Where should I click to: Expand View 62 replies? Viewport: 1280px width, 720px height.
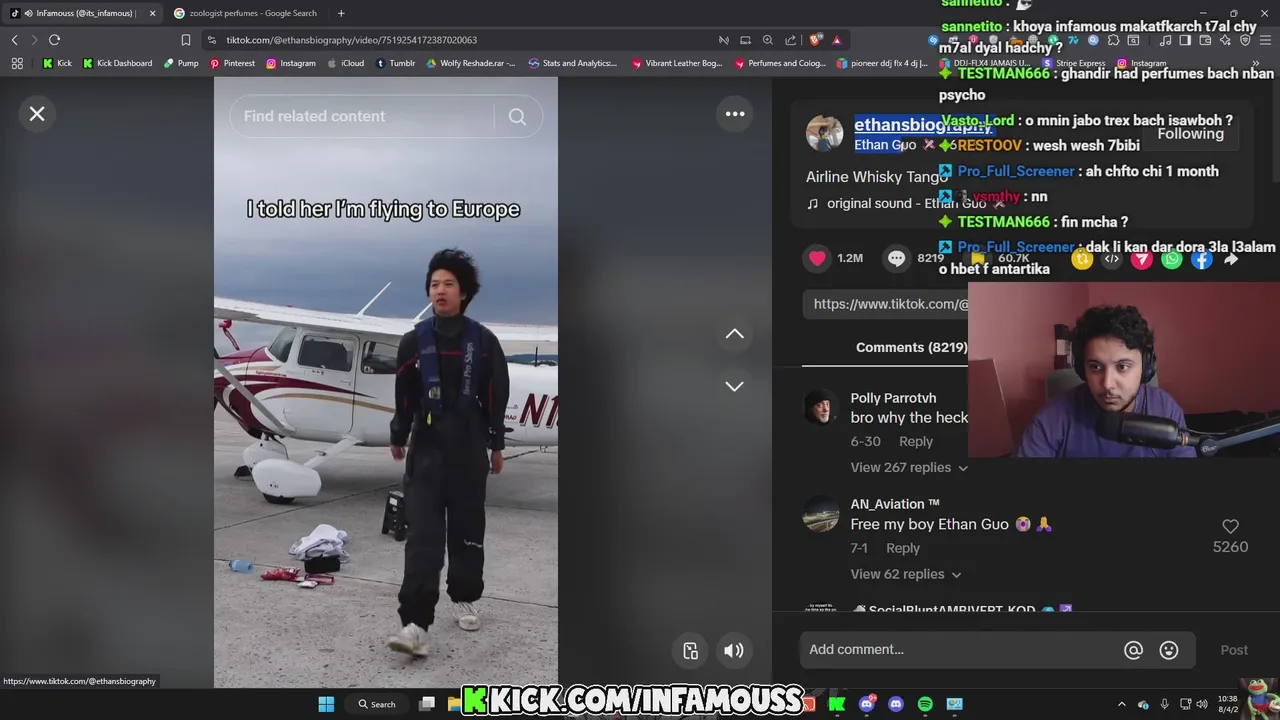coord(905,574)
